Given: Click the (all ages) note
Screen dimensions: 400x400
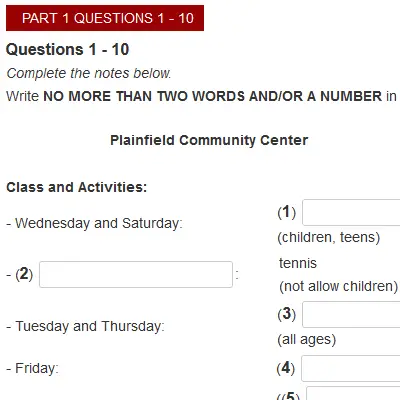Looking at the screenshot, I should (307, 340).
